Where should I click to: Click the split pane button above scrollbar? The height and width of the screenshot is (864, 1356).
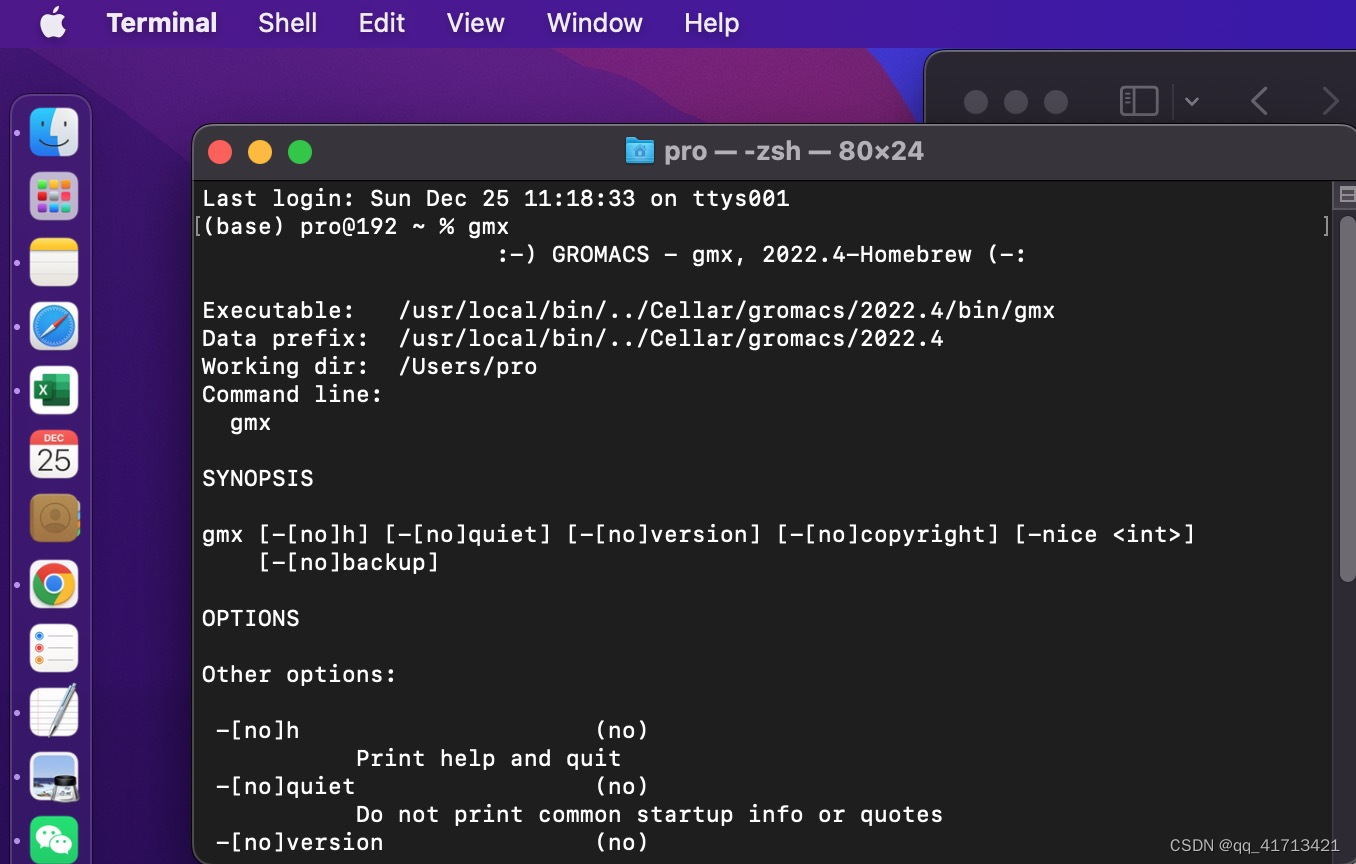coord(1347,194)
